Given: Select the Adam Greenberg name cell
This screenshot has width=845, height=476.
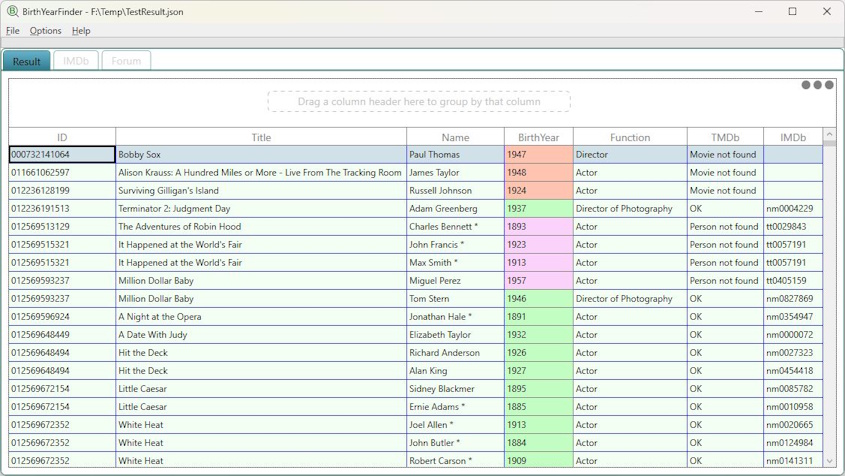Looking at the screenshot, I should [x=455, y=209].
